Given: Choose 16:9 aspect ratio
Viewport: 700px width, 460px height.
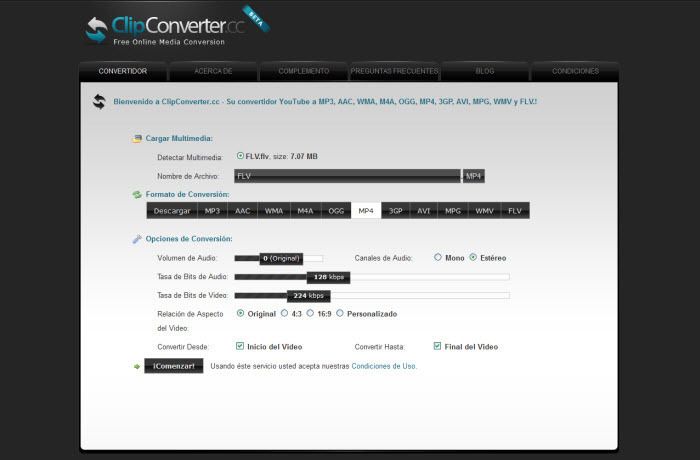Looking at the screenshot, I should click(x=310, y=314).
